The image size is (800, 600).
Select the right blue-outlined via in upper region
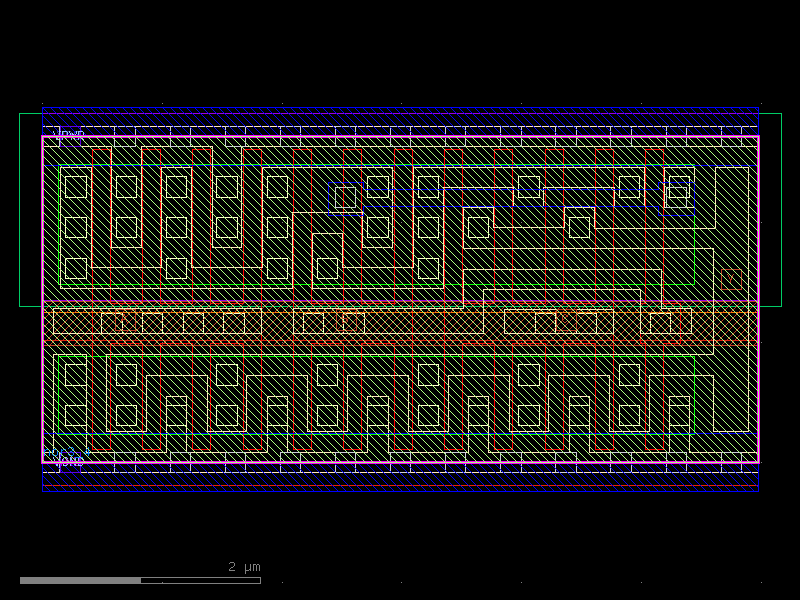click(x=679, y=195)
